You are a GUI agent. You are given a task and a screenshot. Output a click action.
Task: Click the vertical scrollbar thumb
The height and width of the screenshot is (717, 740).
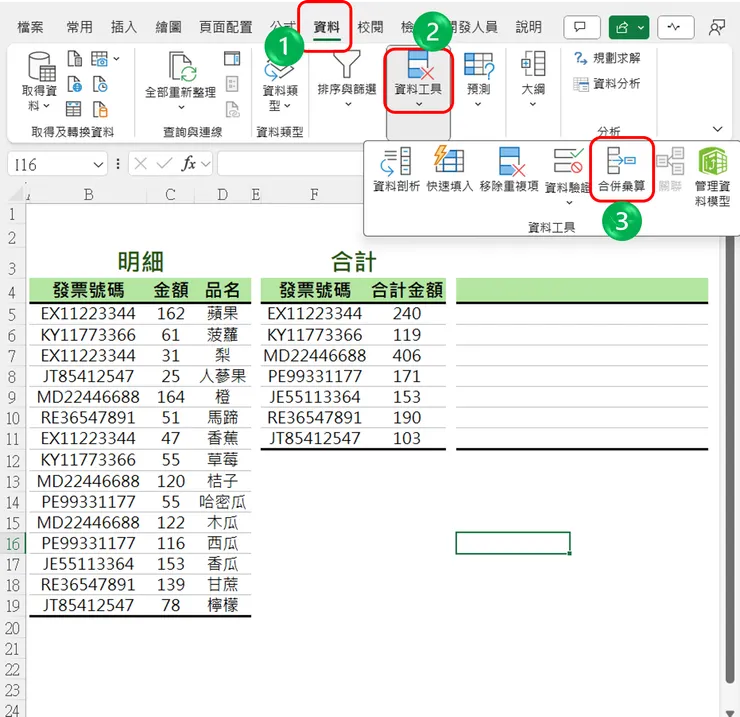(730, 458)
